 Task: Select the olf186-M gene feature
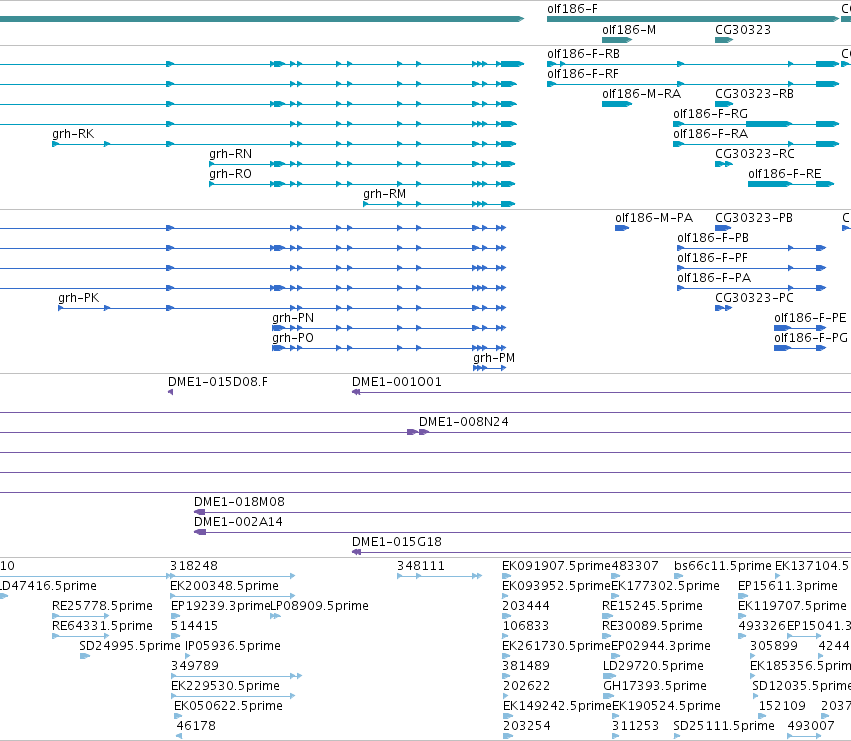(x=617, y=40)
